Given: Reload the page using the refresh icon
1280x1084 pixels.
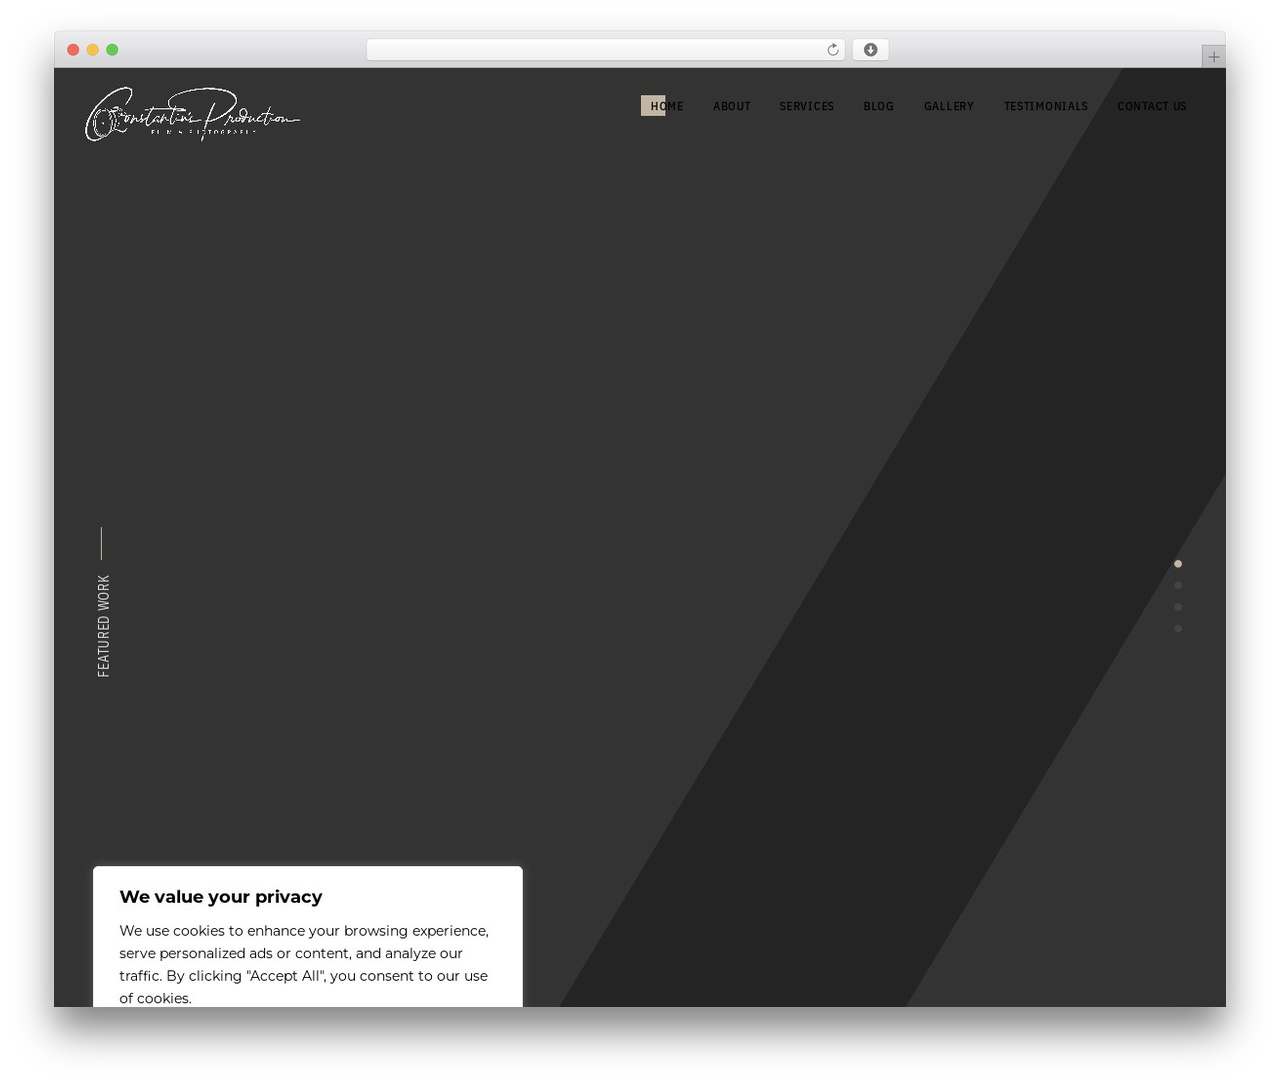Looking at the screenshot, I should pos(832,50).
